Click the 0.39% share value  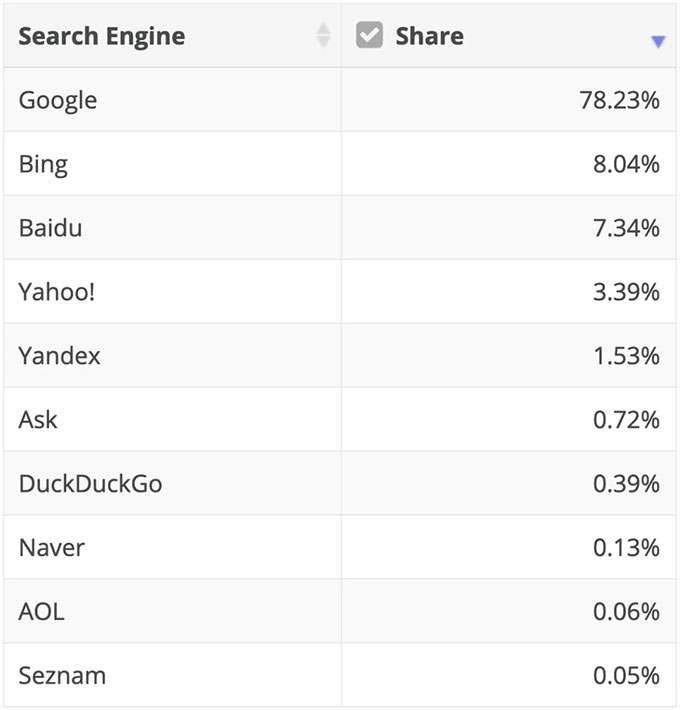click(x=626, y=484)
